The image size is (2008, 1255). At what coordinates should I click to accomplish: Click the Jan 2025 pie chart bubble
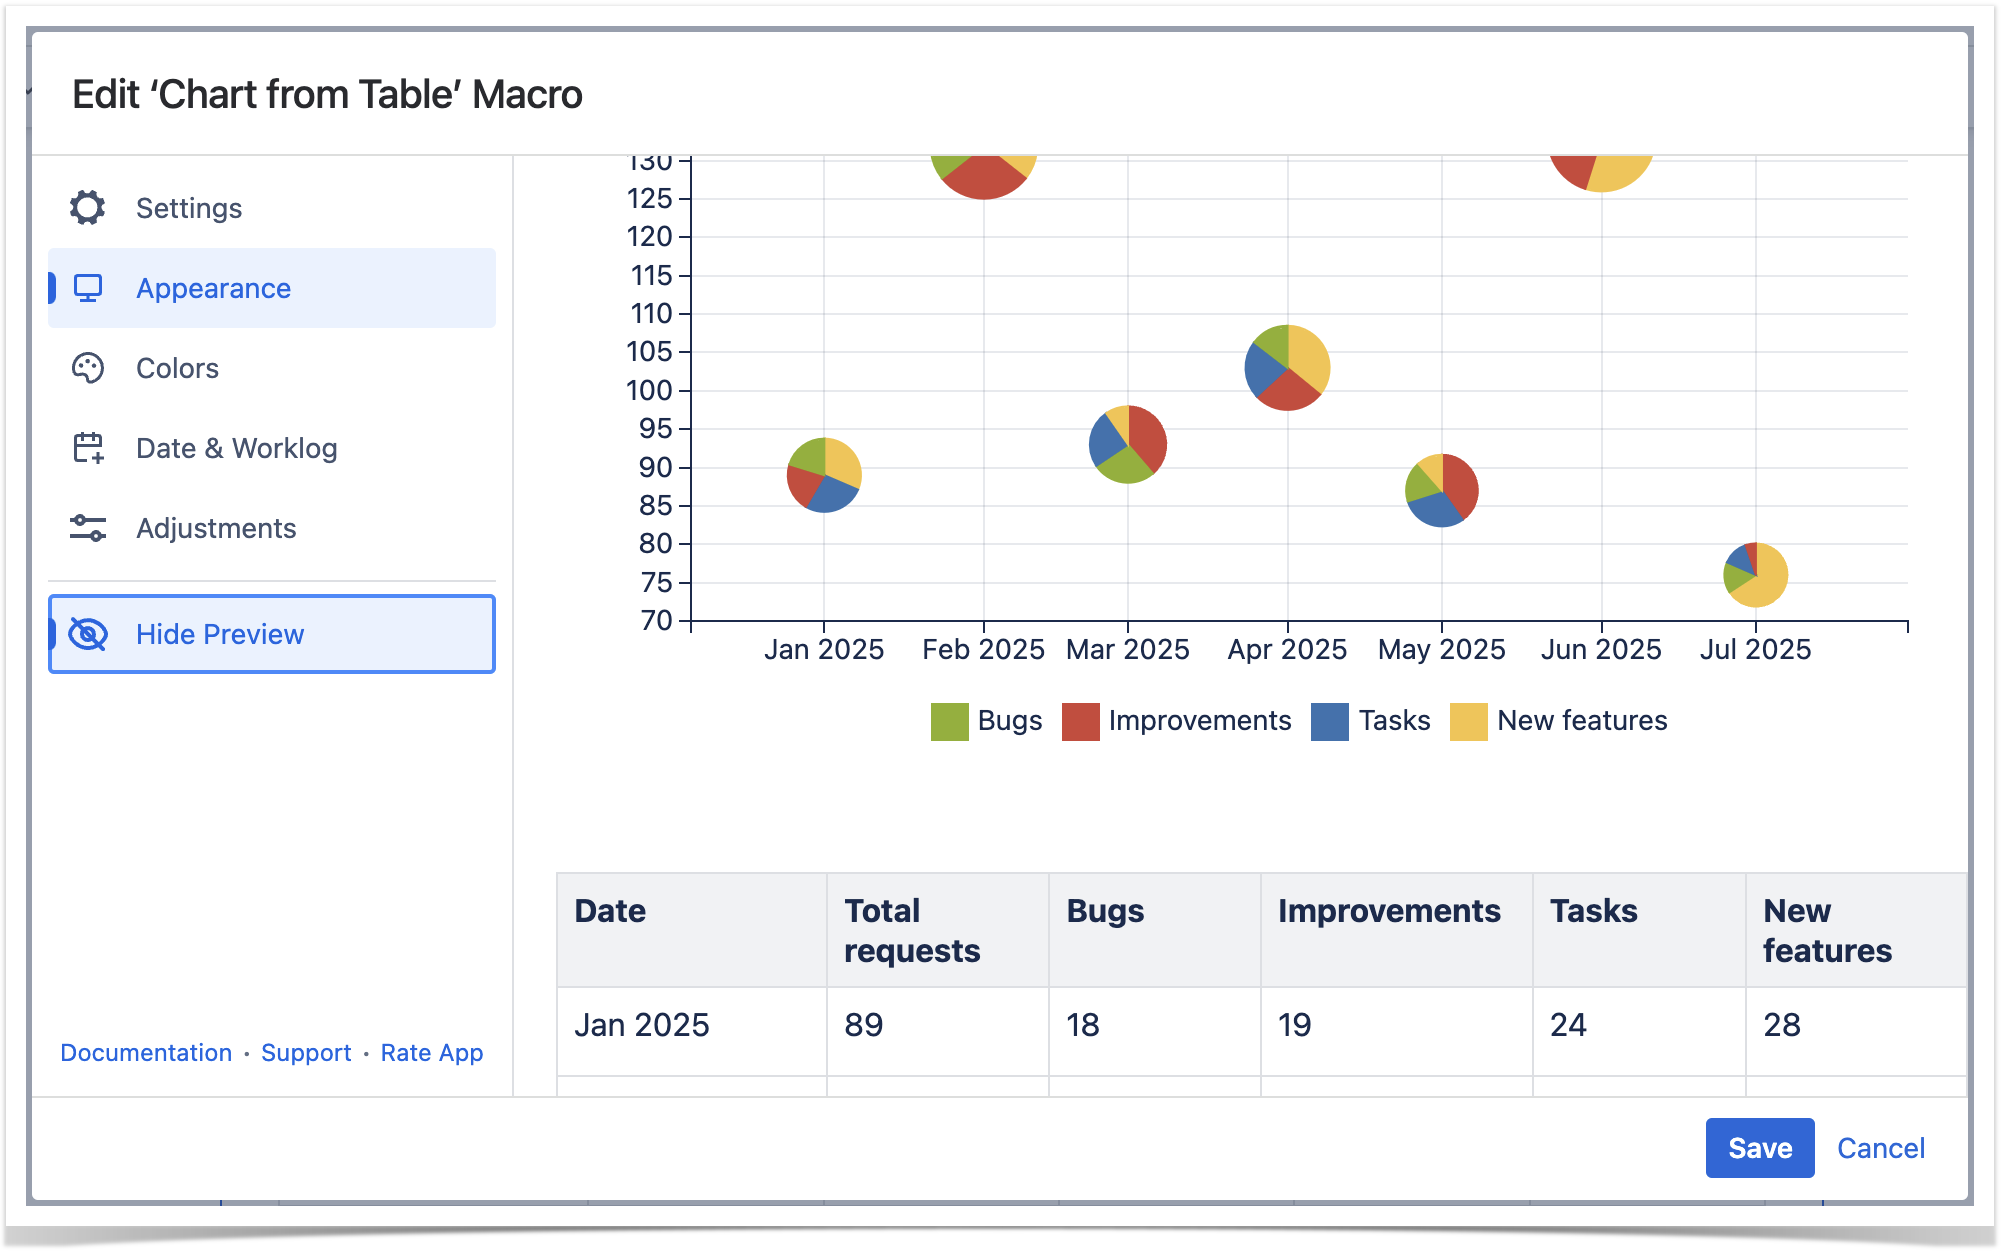824,475
